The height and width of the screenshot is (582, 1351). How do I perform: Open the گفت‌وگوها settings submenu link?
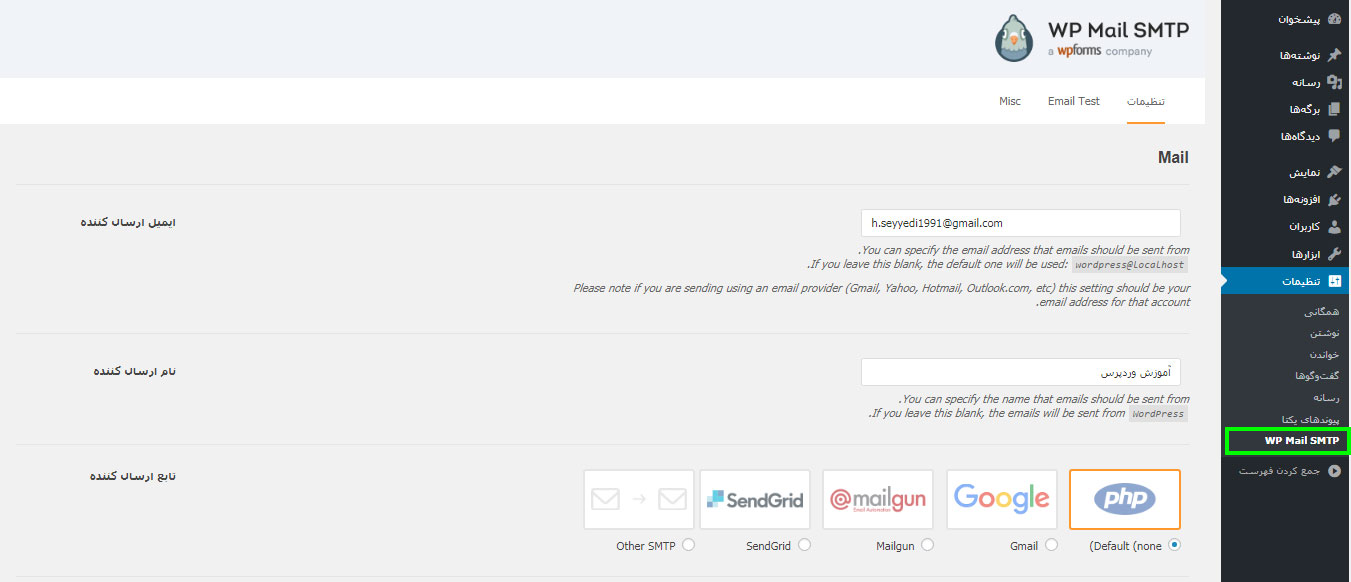click(x=1317, y=376)
